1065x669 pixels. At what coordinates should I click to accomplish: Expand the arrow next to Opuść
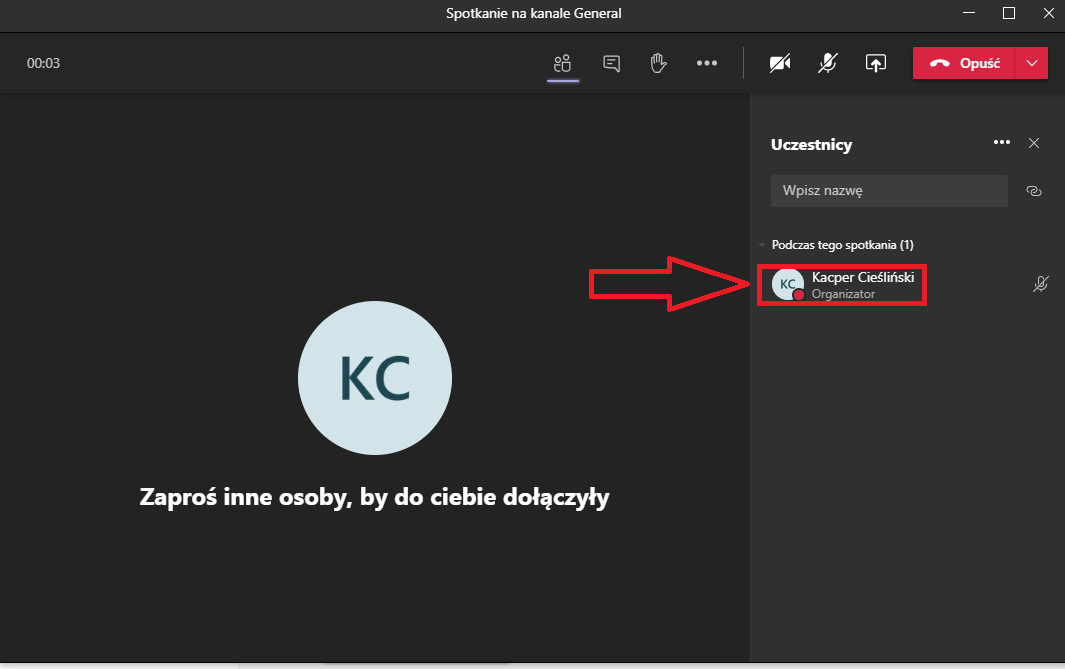[1032, 63]
